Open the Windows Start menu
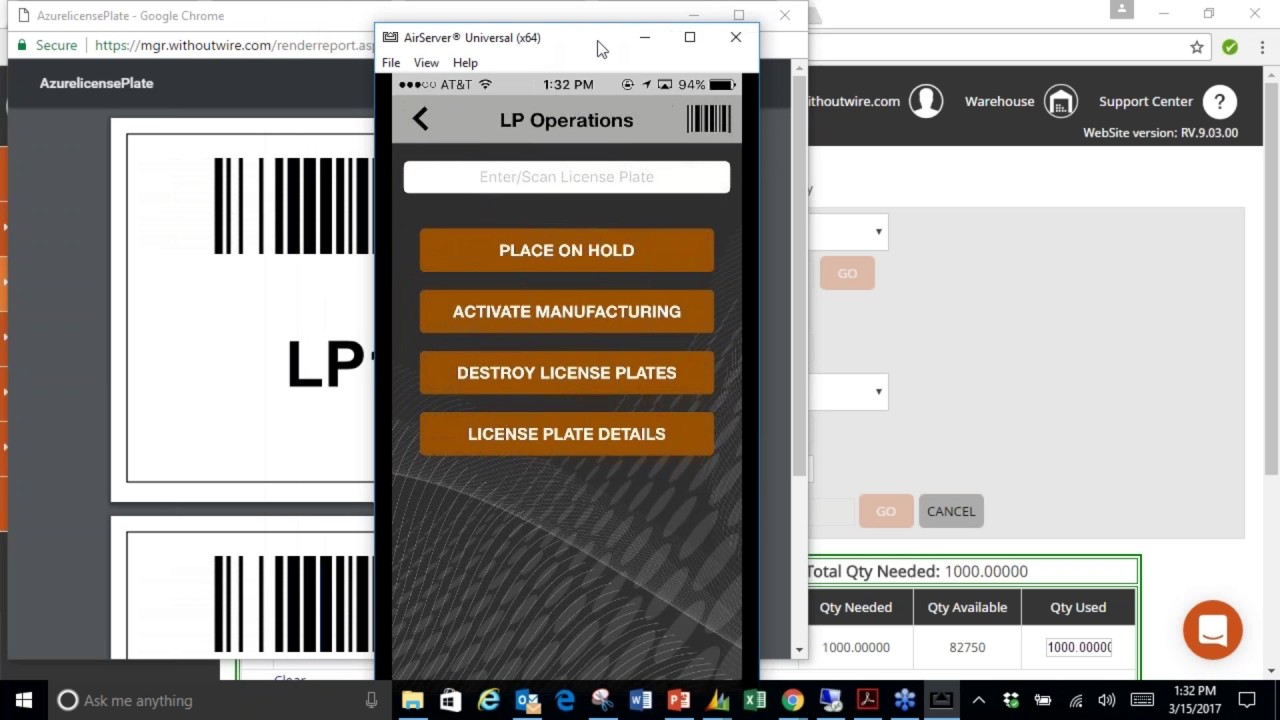Viewport: 1280px width, 720px height. 24,700
